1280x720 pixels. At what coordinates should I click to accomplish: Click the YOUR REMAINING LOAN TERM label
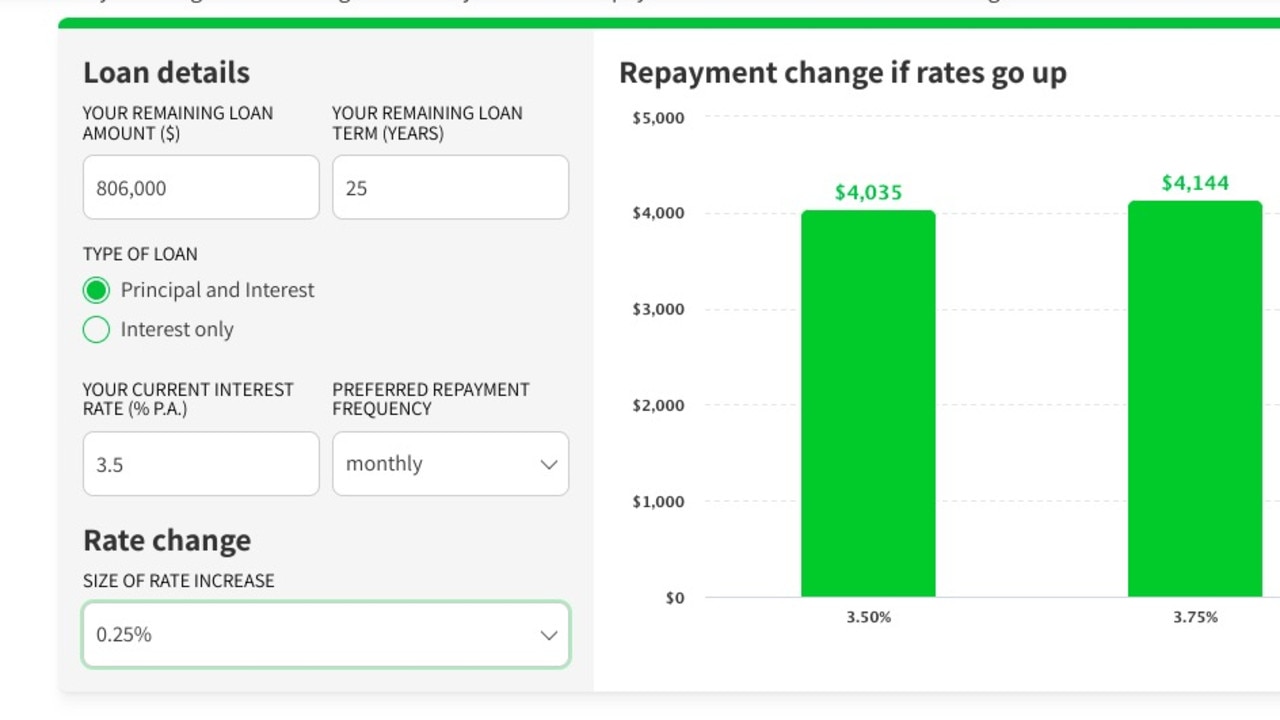point(427,123)
